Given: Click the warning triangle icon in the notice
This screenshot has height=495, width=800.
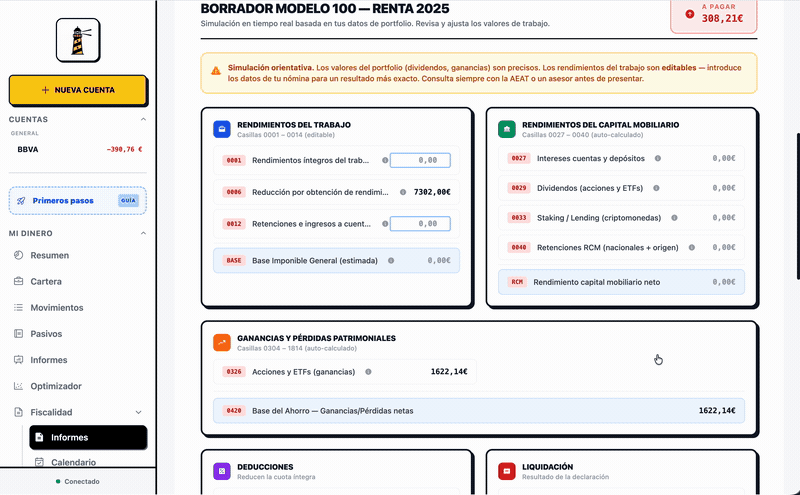Looking at the screenshot, I should [216, 71].
